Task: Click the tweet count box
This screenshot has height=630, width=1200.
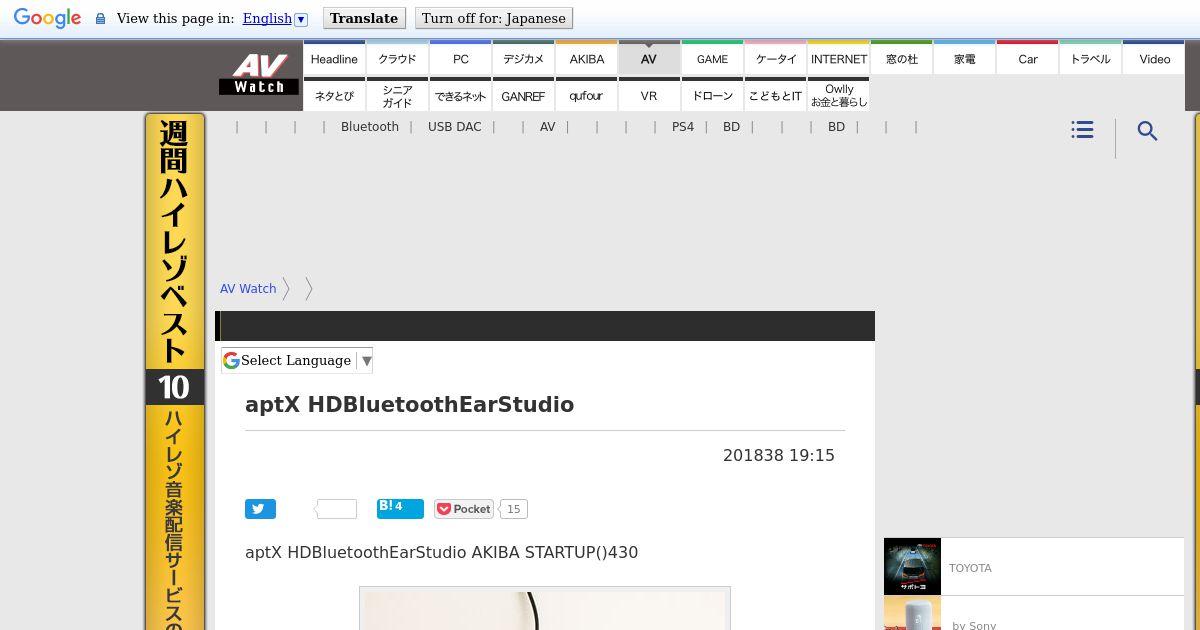Action: (x=336, y=509)
